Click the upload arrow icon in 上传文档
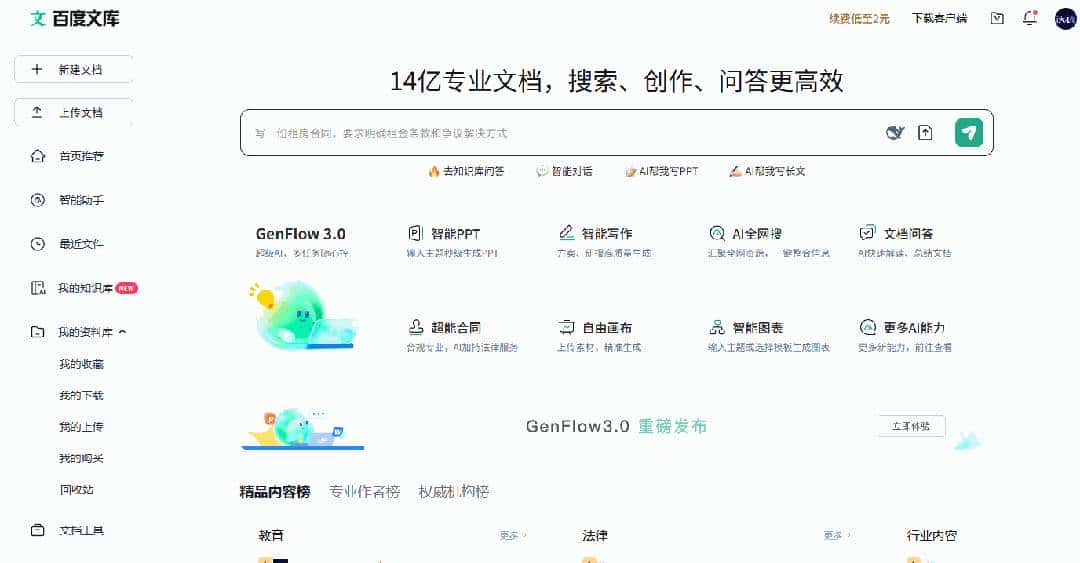 [x=37, y=112]
